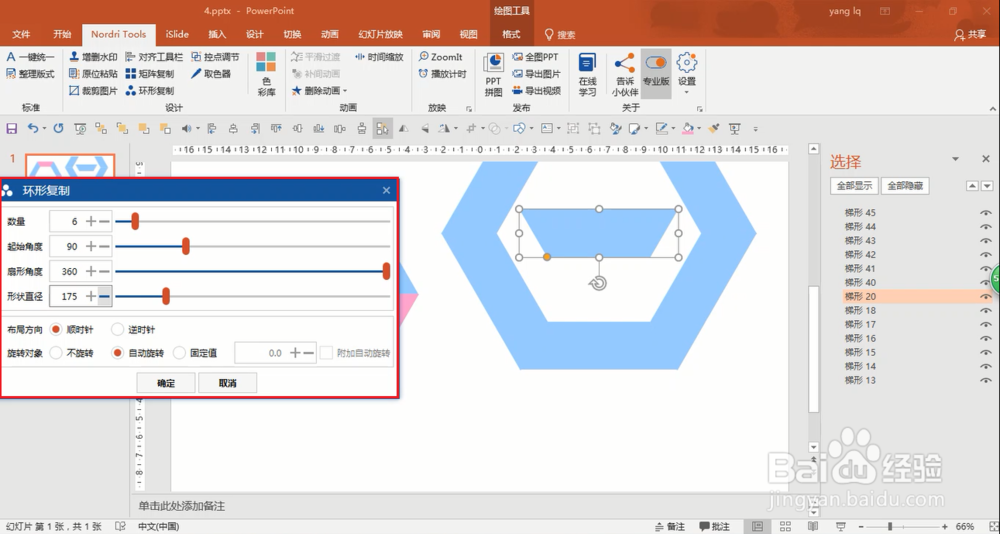Click the 数量 quantity slider handle
Viewport: 1000px width, 534px height.
click(x=135, y=221)
